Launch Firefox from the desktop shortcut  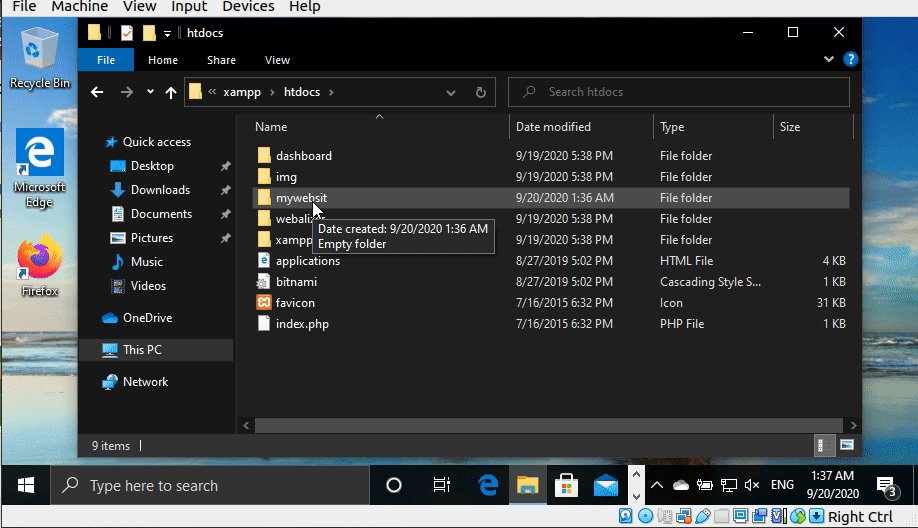point(40,265)
